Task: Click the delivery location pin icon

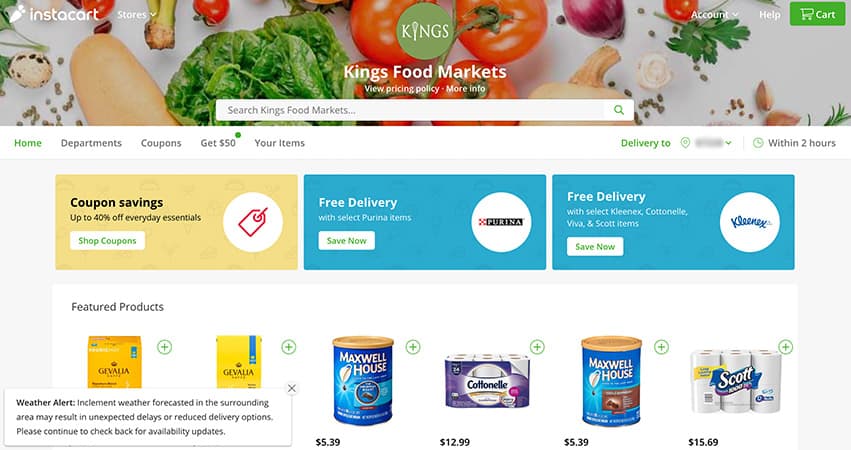Action: (x=685, y=143)
